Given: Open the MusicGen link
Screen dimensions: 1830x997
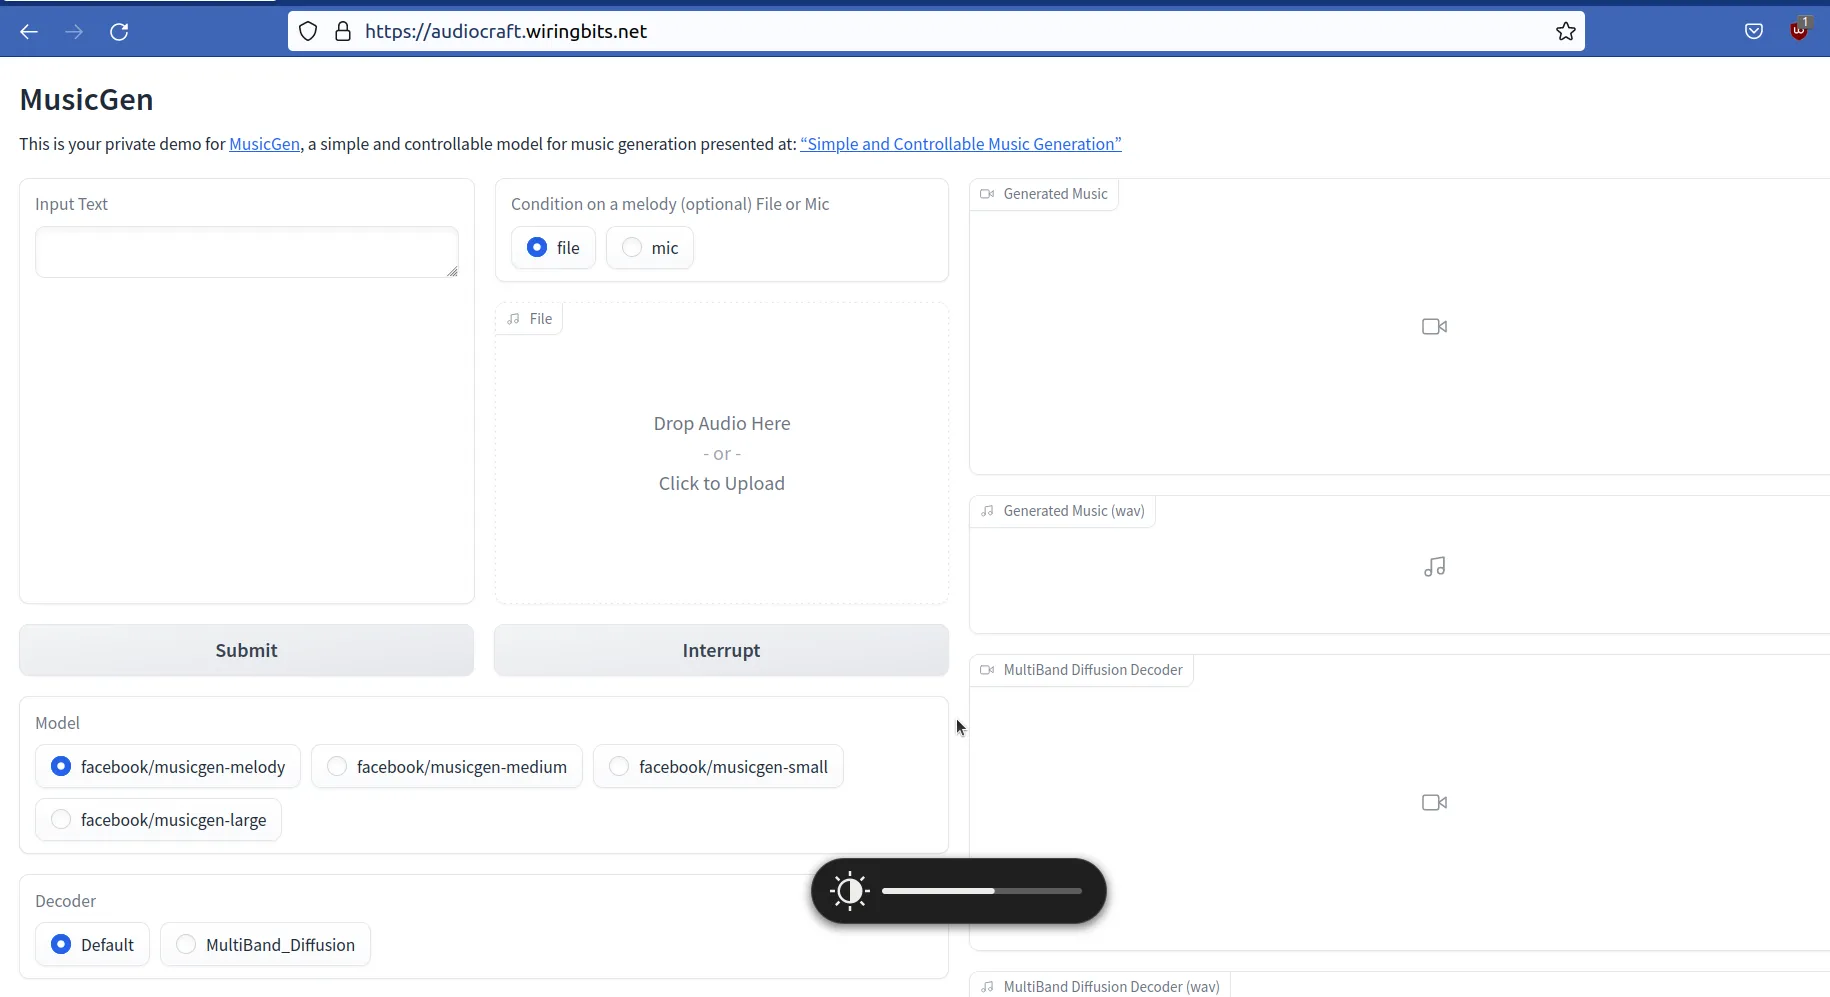Looking at the screenshot, I should click(264, 144).
